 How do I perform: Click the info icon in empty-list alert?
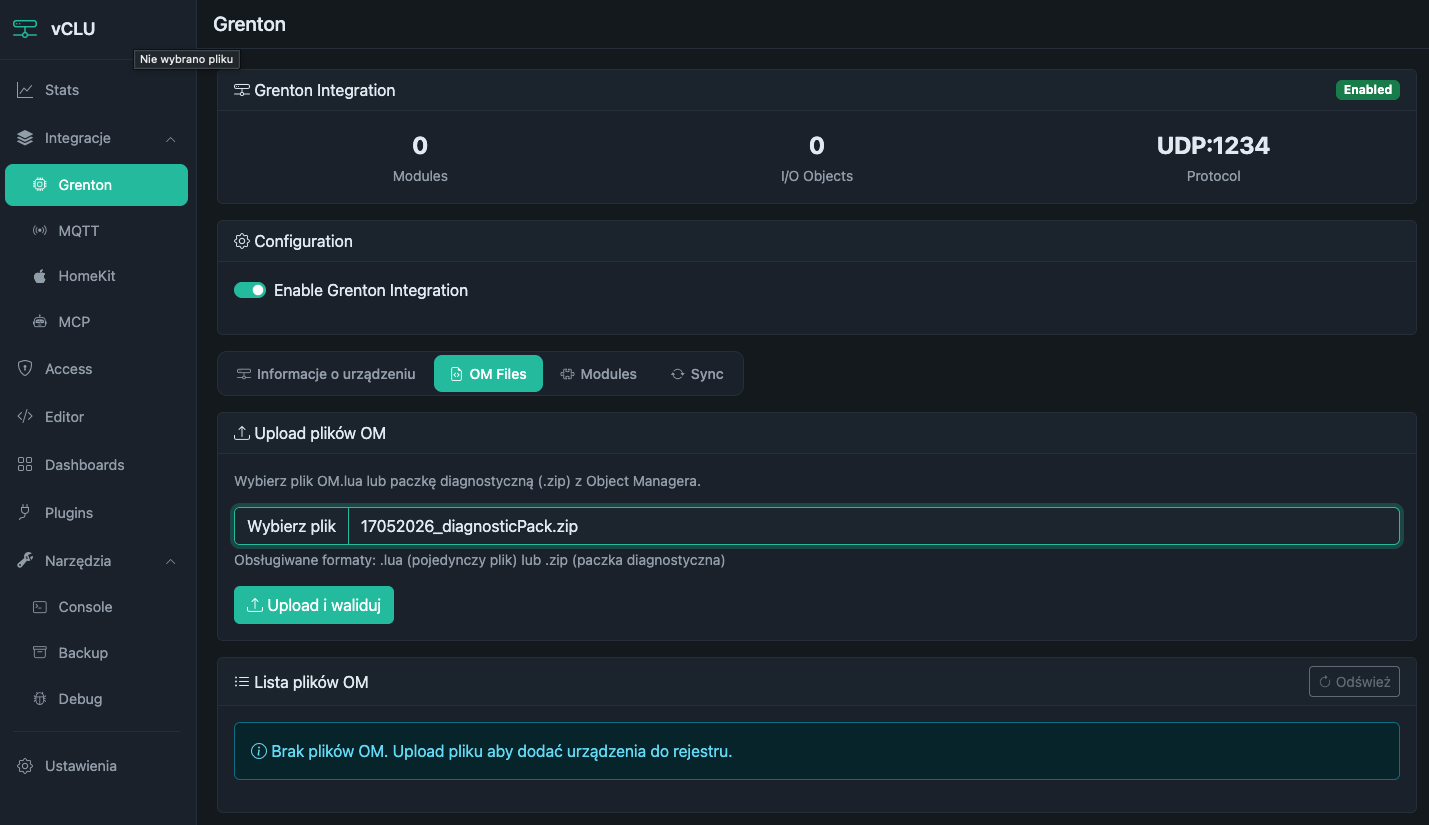coord(259,751)
